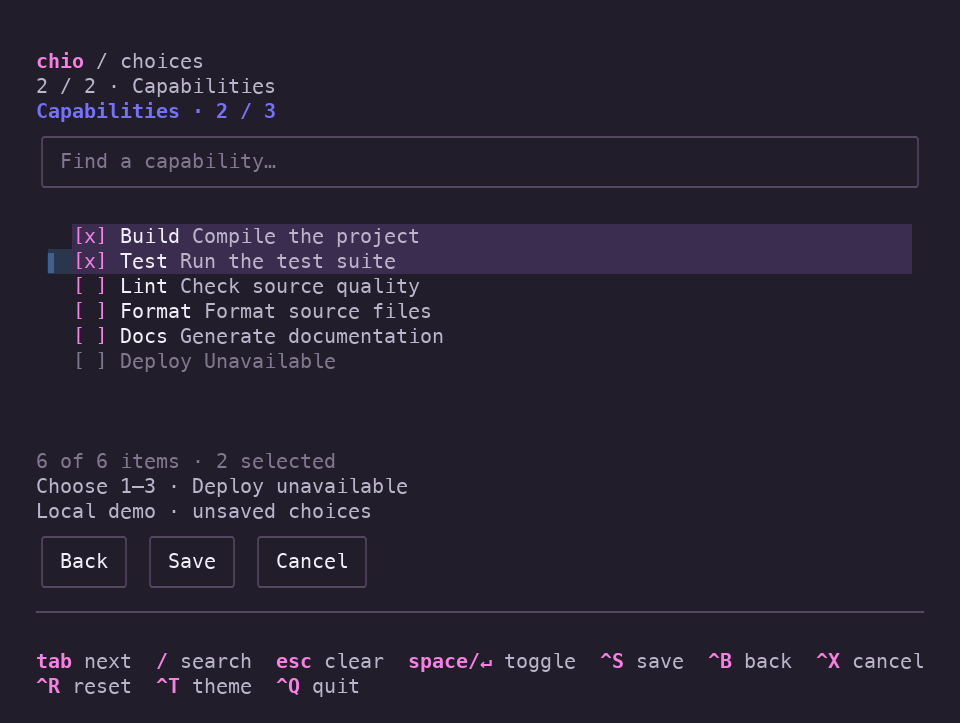Click the 'space/↵ toggle' shortcut hint
The image size is (960, 723).
point(492,662)
